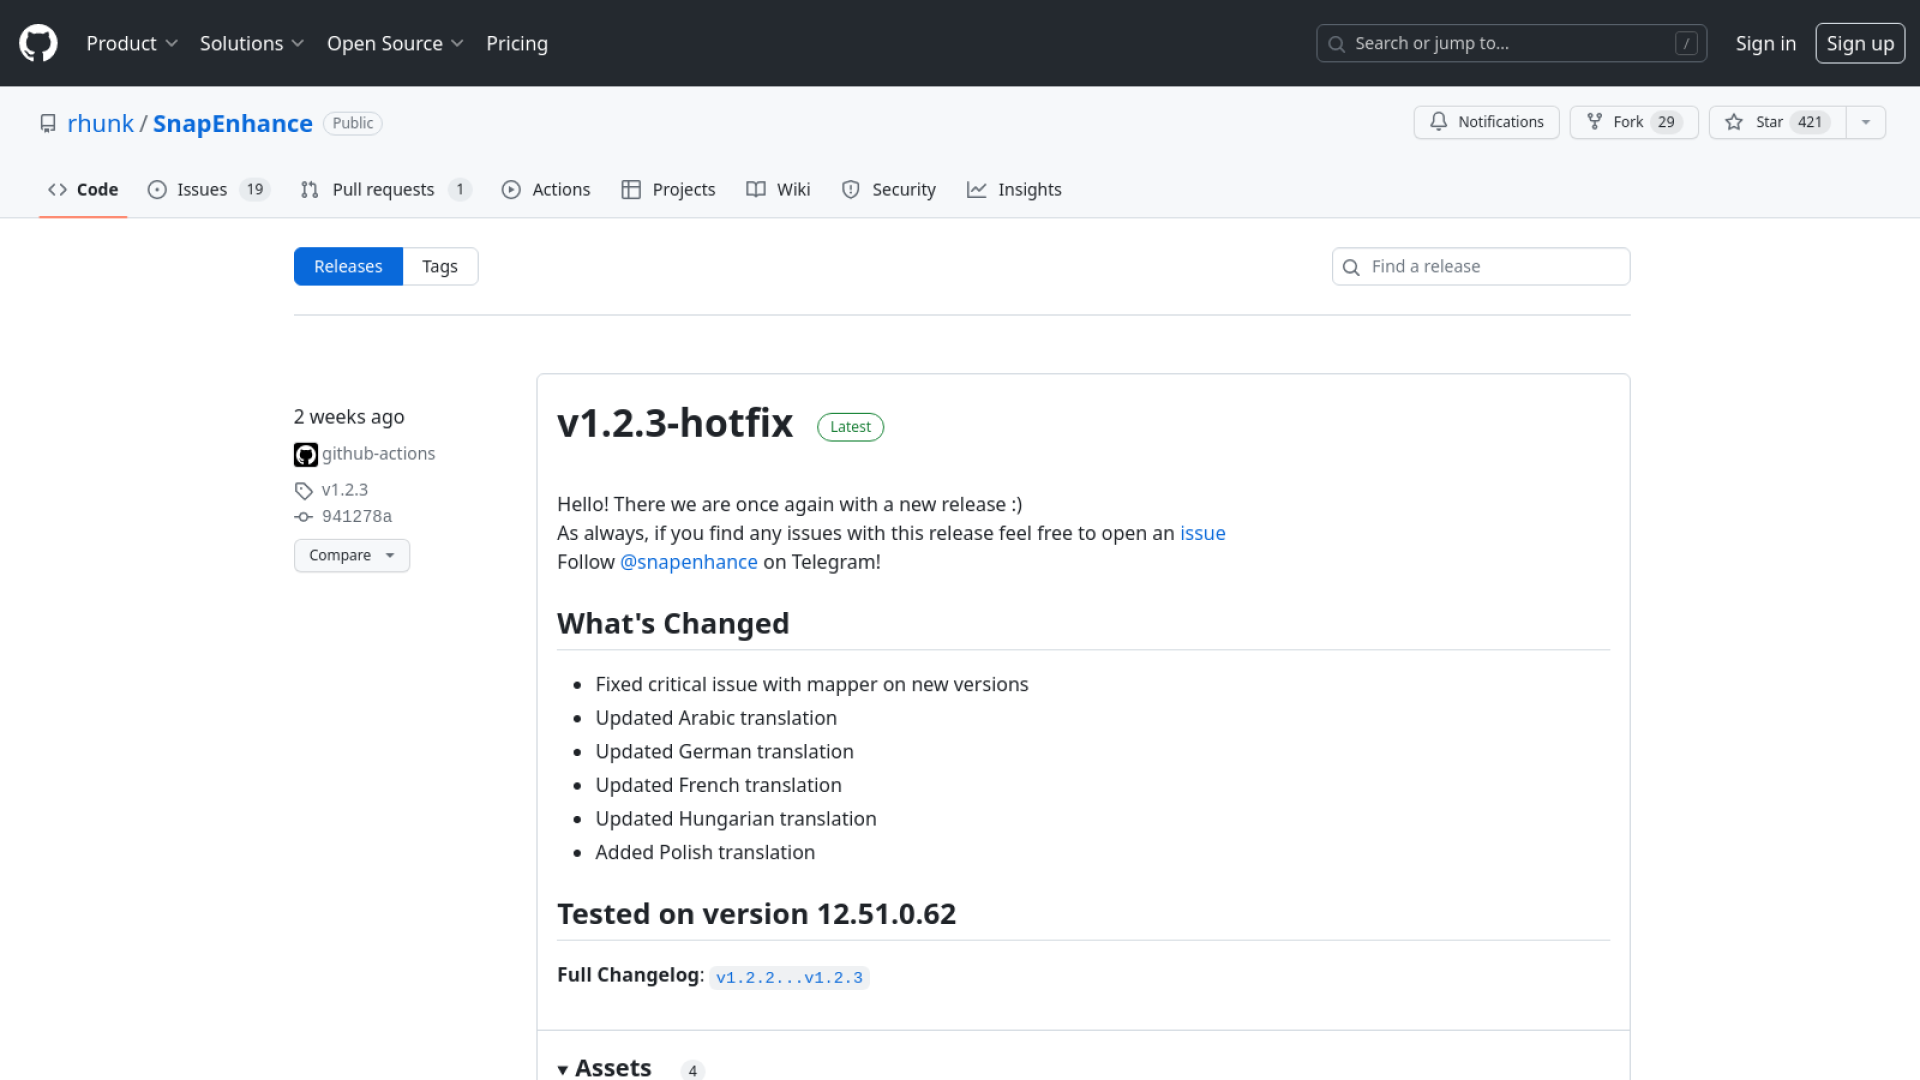
Task: Open the v1.2.2...v1.2.3 changelog link
Action: click(788, 977)
